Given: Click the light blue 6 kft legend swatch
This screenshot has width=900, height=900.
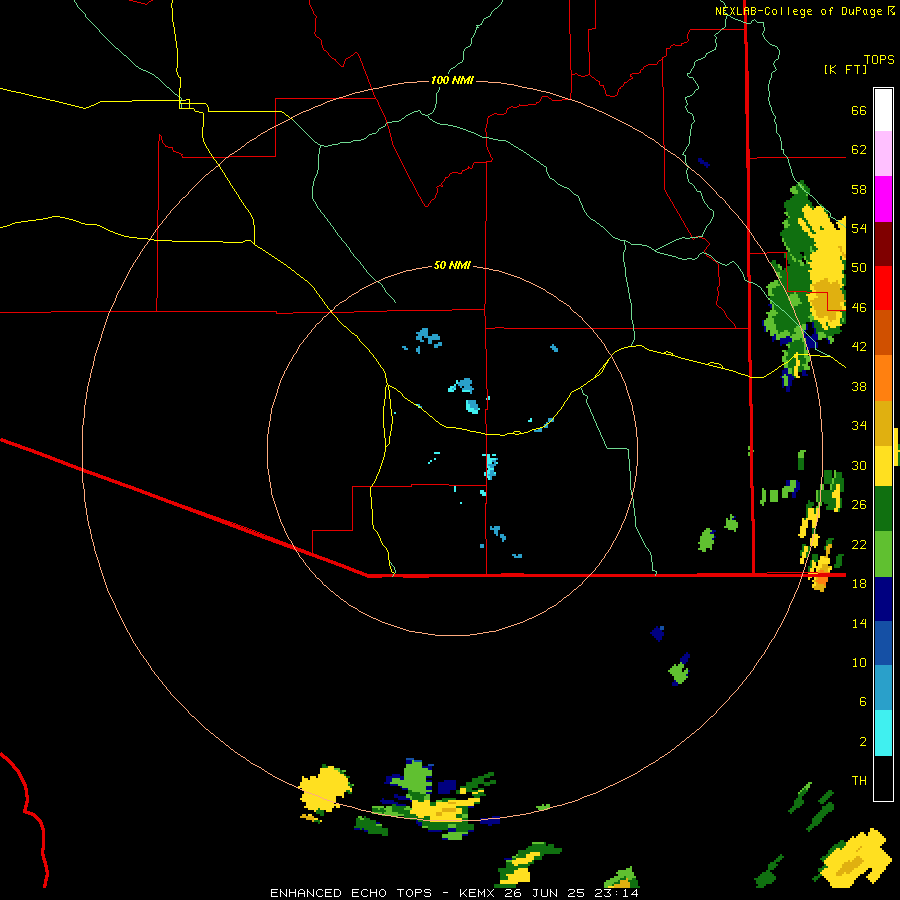Looking at the screenshot, I should [883, 688].
